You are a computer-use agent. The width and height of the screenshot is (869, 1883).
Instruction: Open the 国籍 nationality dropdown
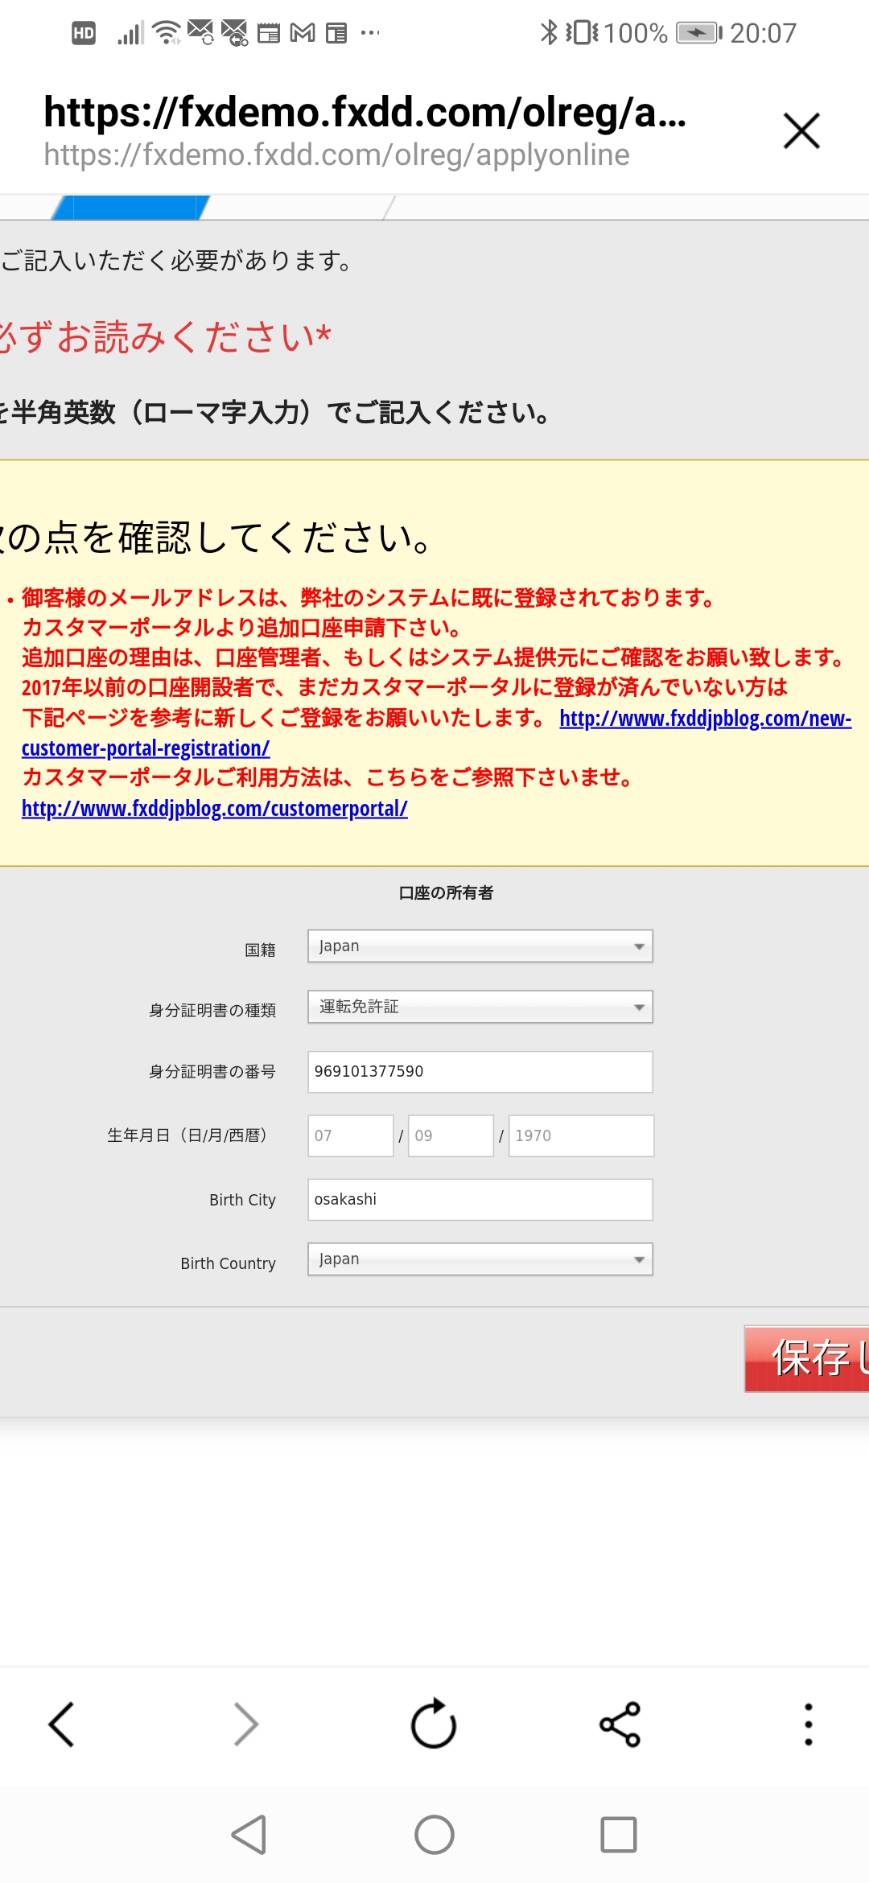(480, 946)
